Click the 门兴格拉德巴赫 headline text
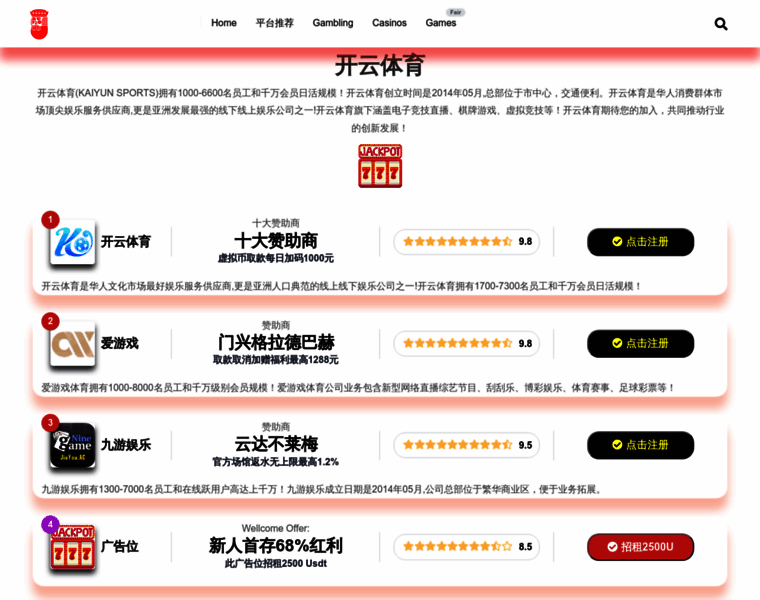760x600 pixels. pyautogui.click(x=276, y=342)
